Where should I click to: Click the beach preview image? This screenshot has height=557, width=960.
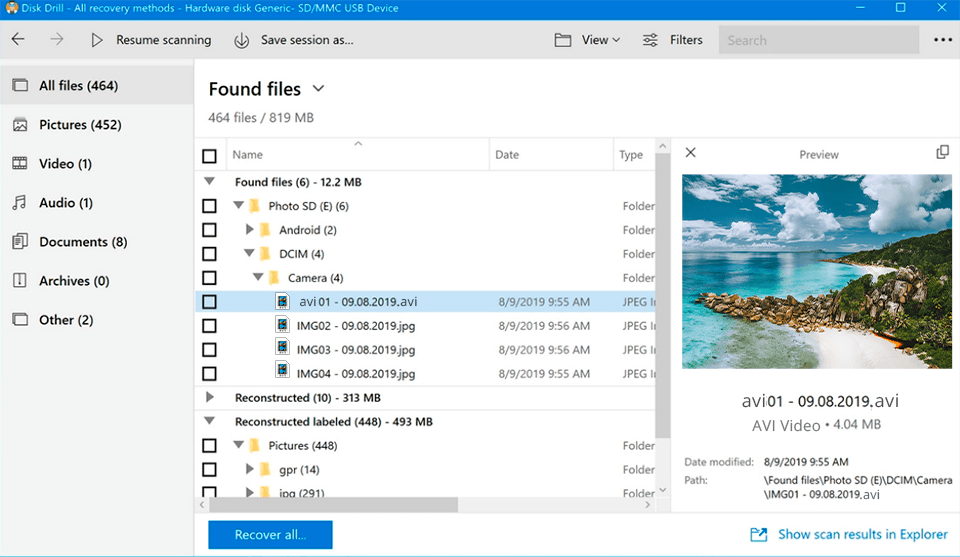pyautogui.click(x=817, y=272)
